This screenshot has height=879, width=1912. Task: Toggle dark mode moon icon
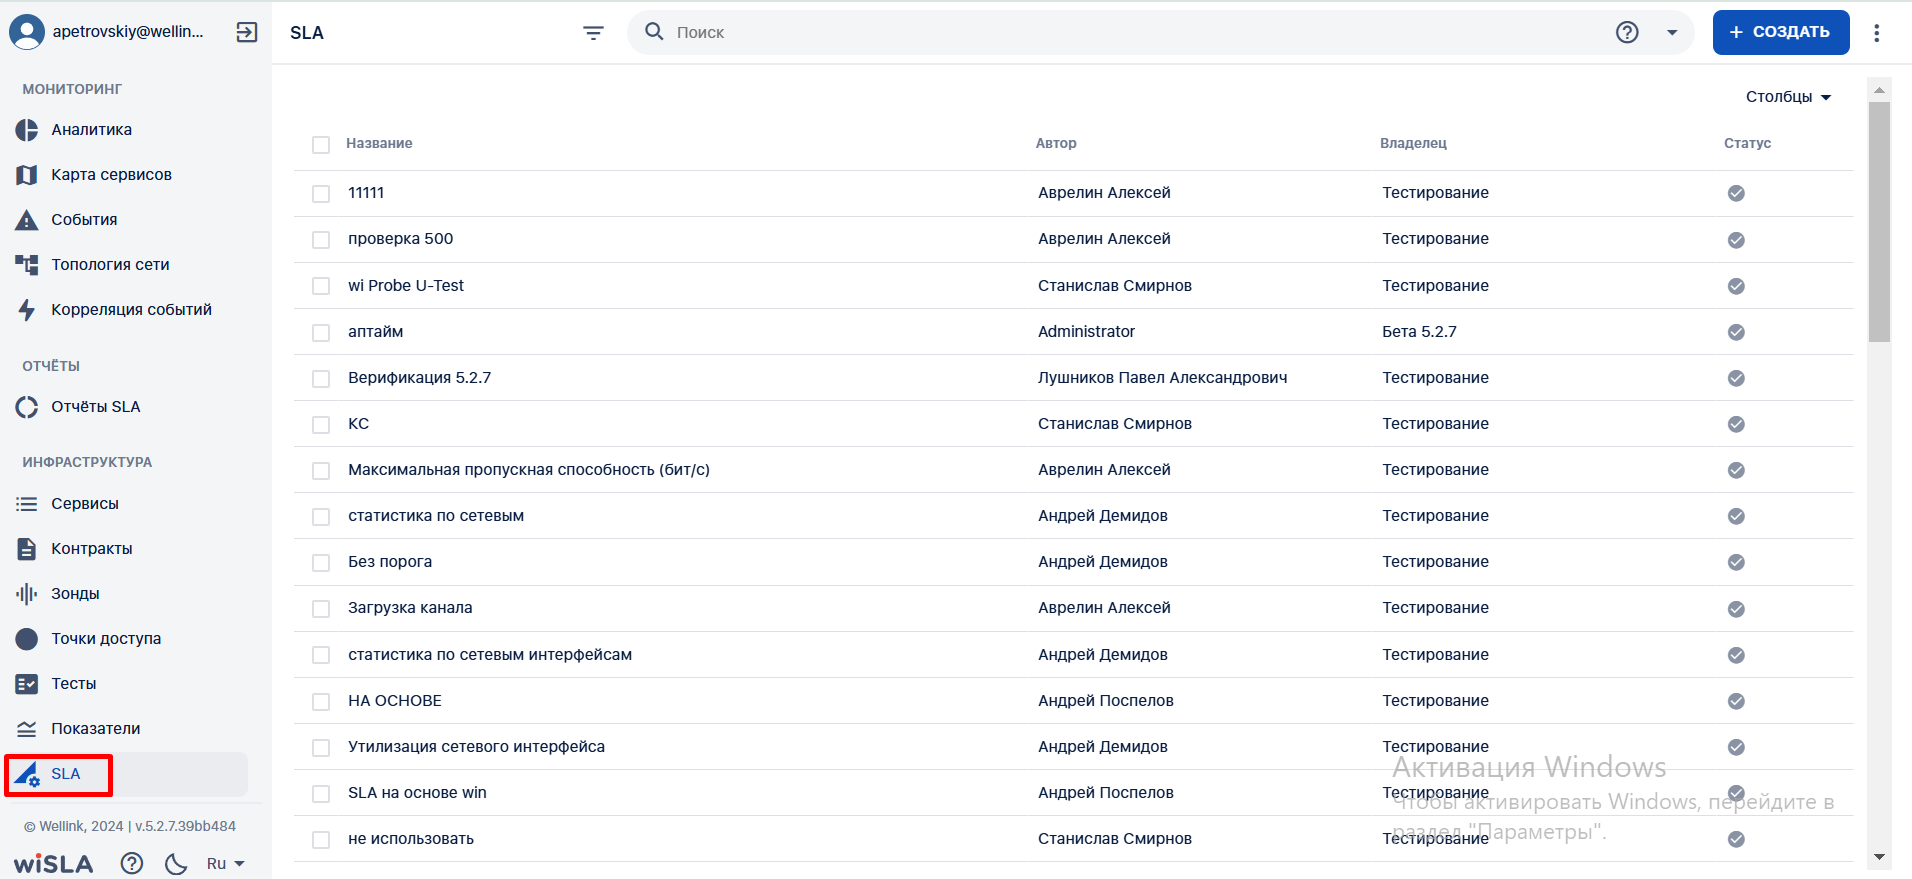pos(176,863)
